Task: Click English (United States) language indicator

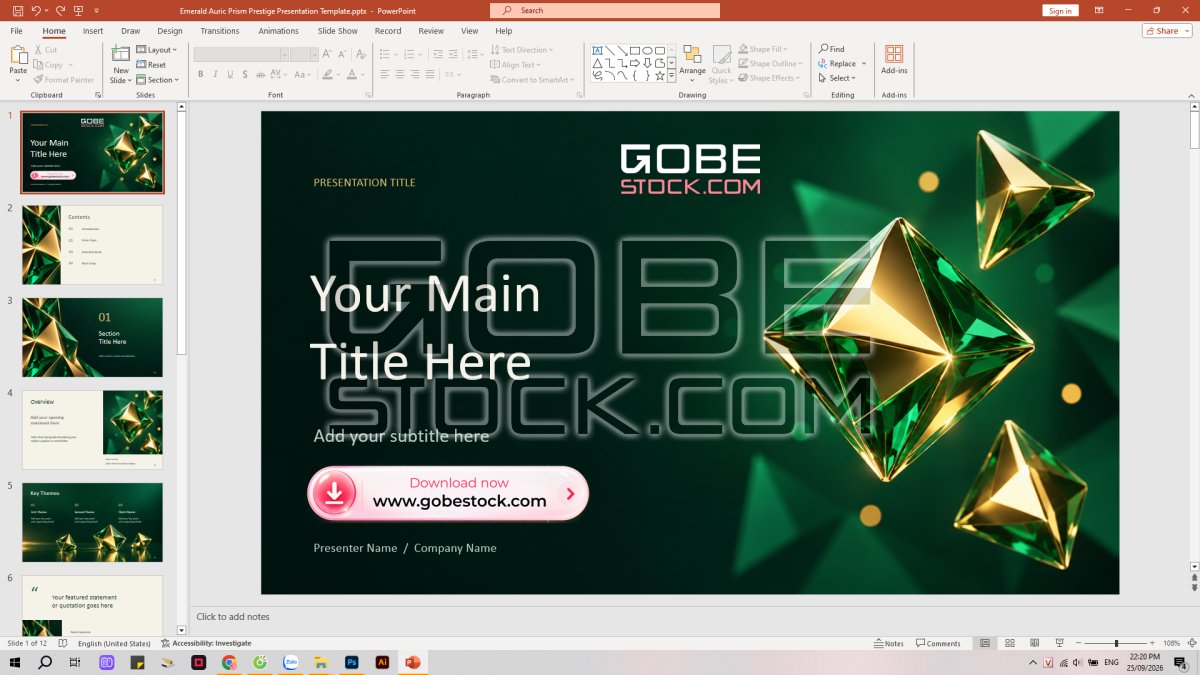Action: point(115,643)
